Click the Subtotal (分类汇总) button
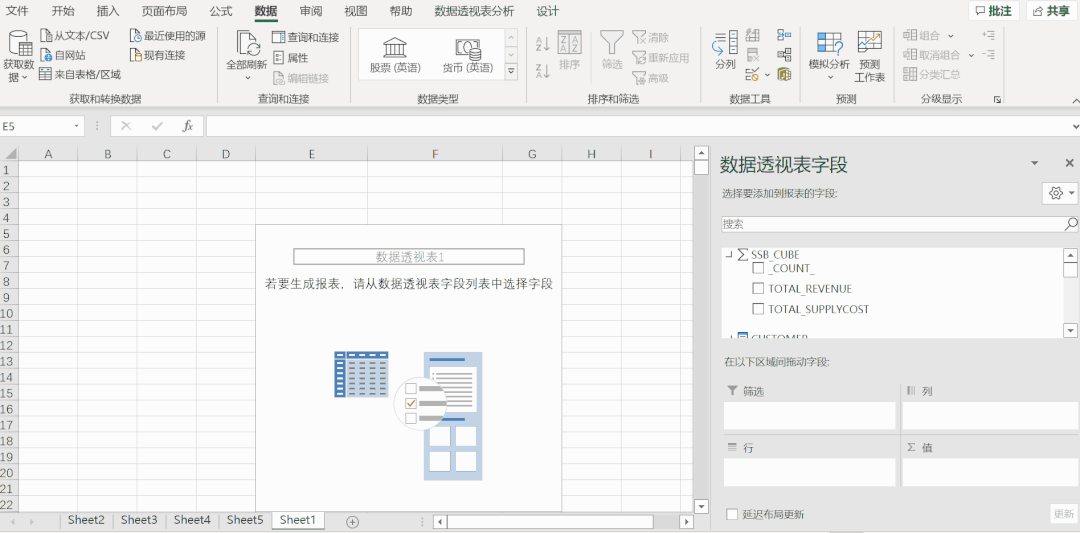1080x533 pixels. [932, 74]
